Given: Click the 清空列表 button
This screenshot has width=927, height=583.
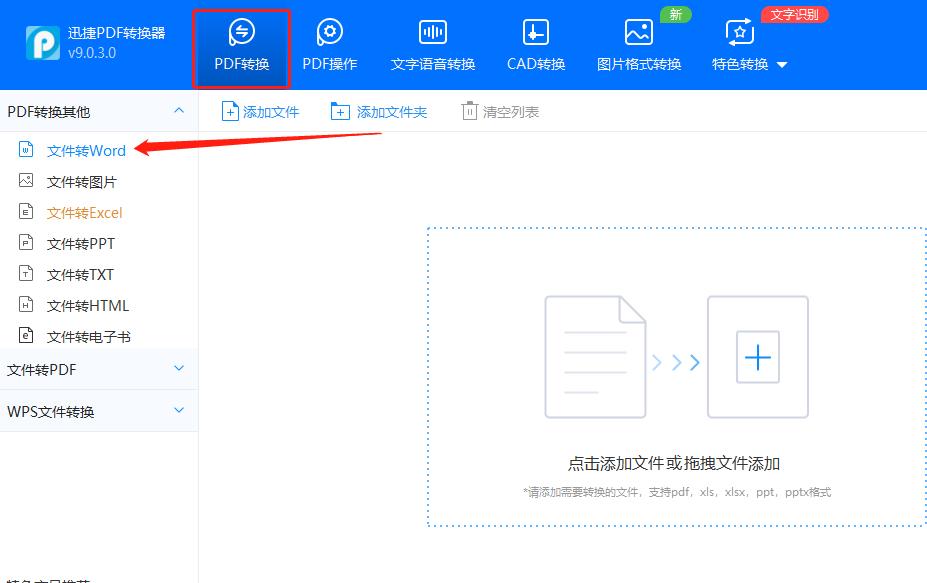Looking at the screenshot, I should coord(499,113).
